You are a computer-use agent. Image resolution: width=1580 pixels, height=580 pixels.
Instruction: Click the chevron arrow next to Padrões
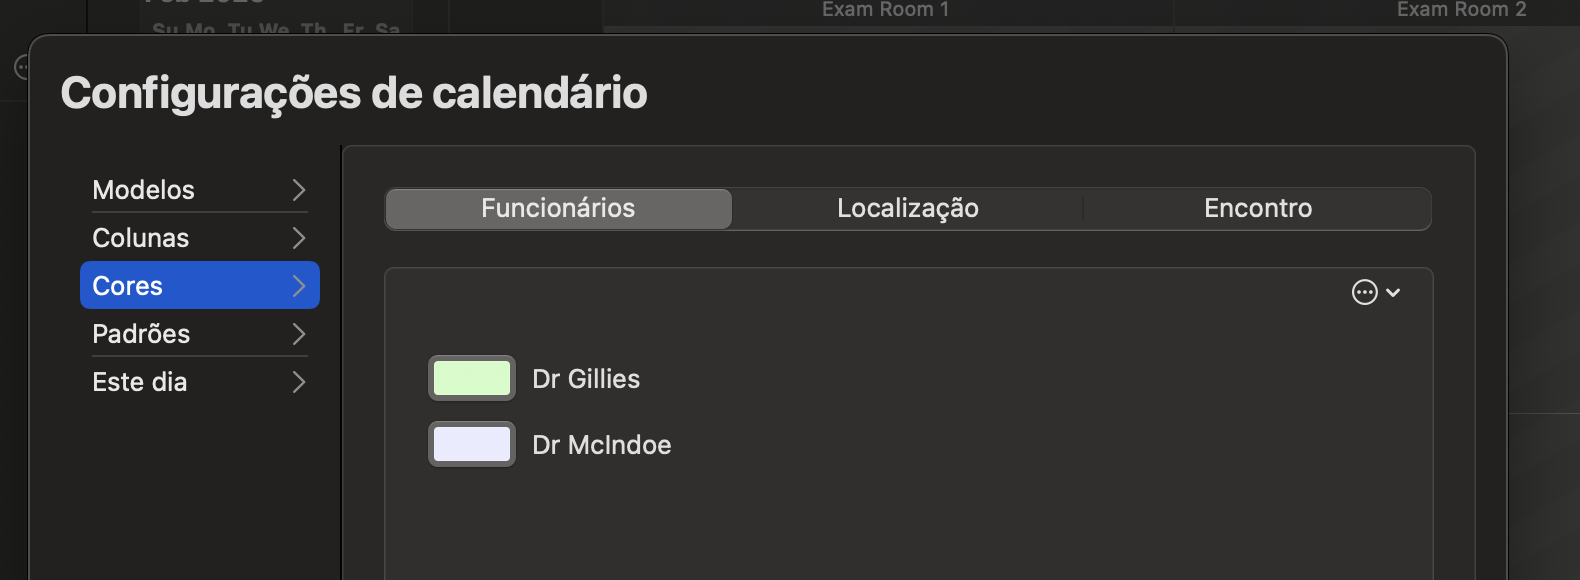(x=298, y=334)
